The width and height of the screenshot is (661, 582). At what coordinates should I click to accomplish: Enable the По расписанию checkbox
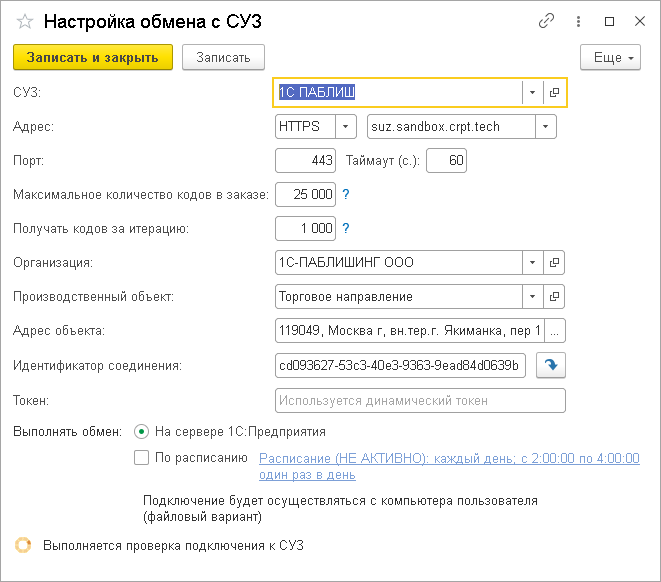[141, 459]
